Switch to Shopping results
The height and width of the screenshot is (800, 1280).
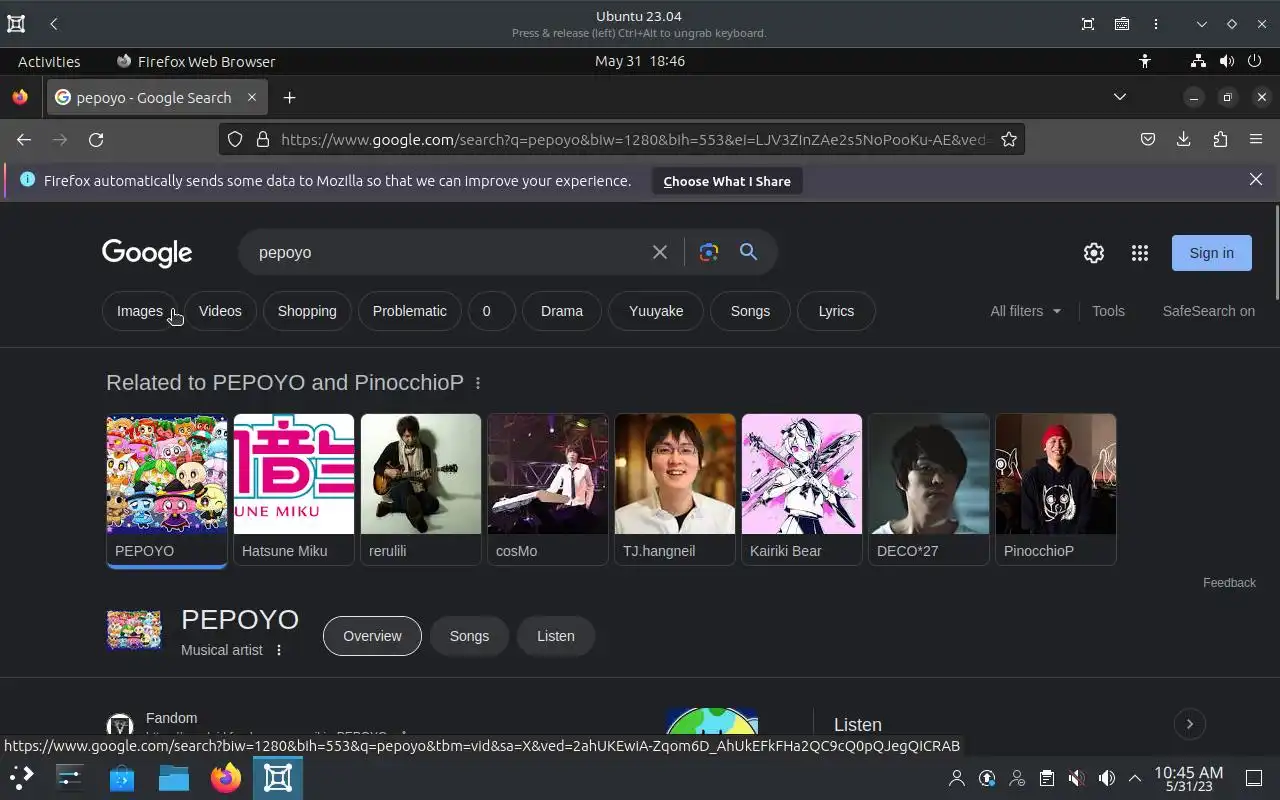307,311
